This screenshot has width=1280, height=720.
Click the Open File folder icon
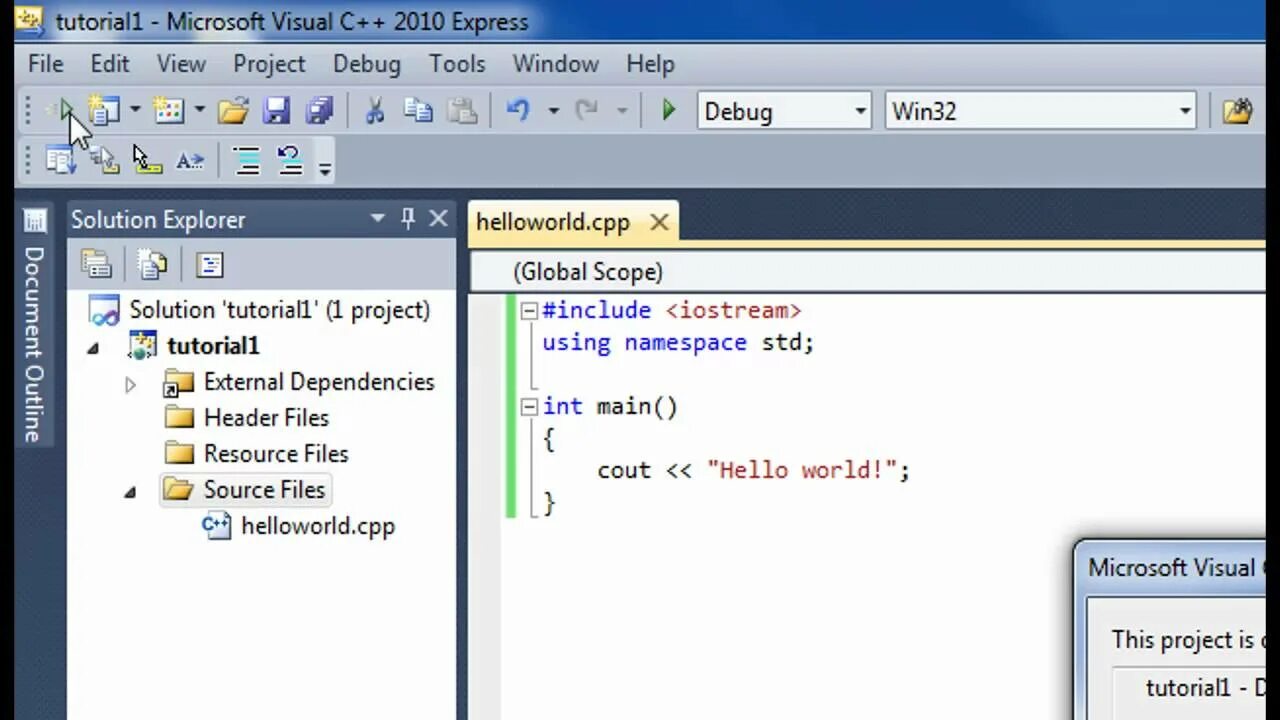tap(233, 110)
